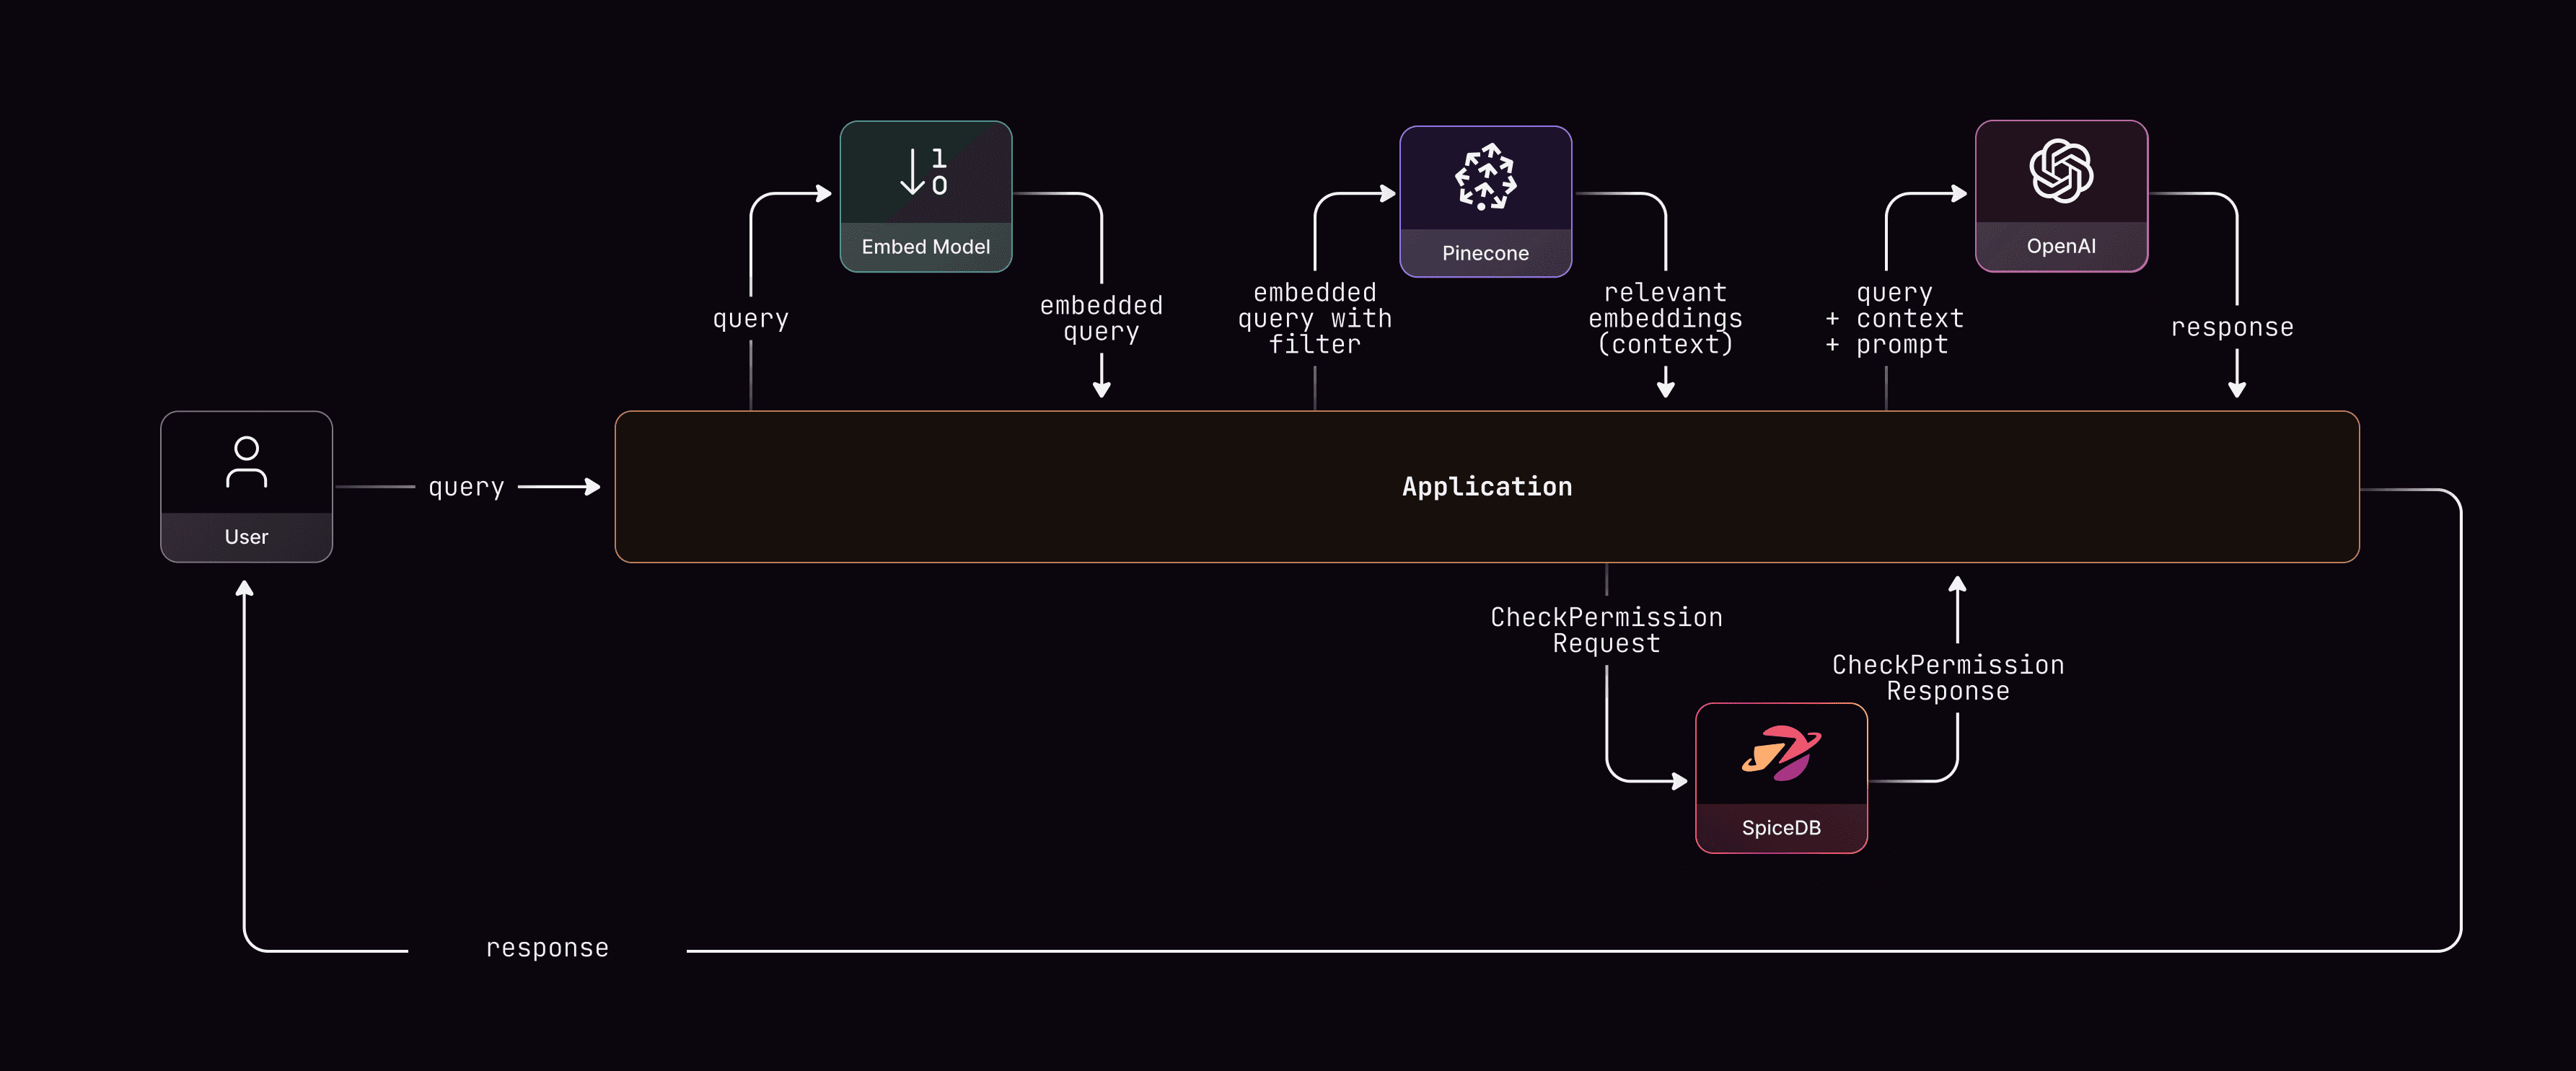Click the arrowhead pointing into SpiceDB
The width and height of the screenshot is (2576, 1071).
click(1680, 781)
